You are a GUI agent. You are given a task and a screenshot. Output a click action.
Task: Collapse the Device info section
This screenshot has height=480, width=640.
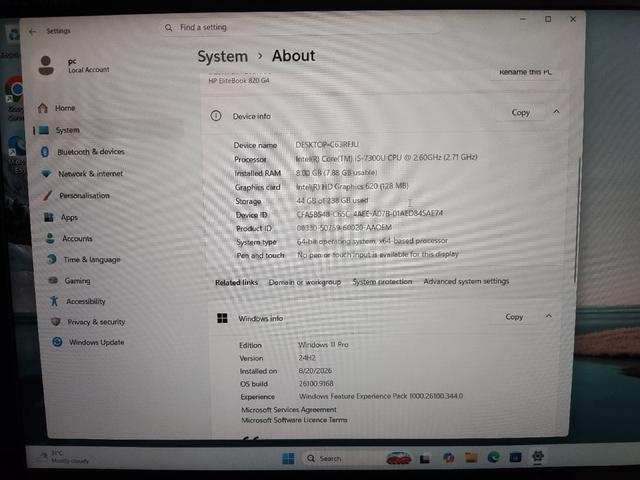[556, 111]
